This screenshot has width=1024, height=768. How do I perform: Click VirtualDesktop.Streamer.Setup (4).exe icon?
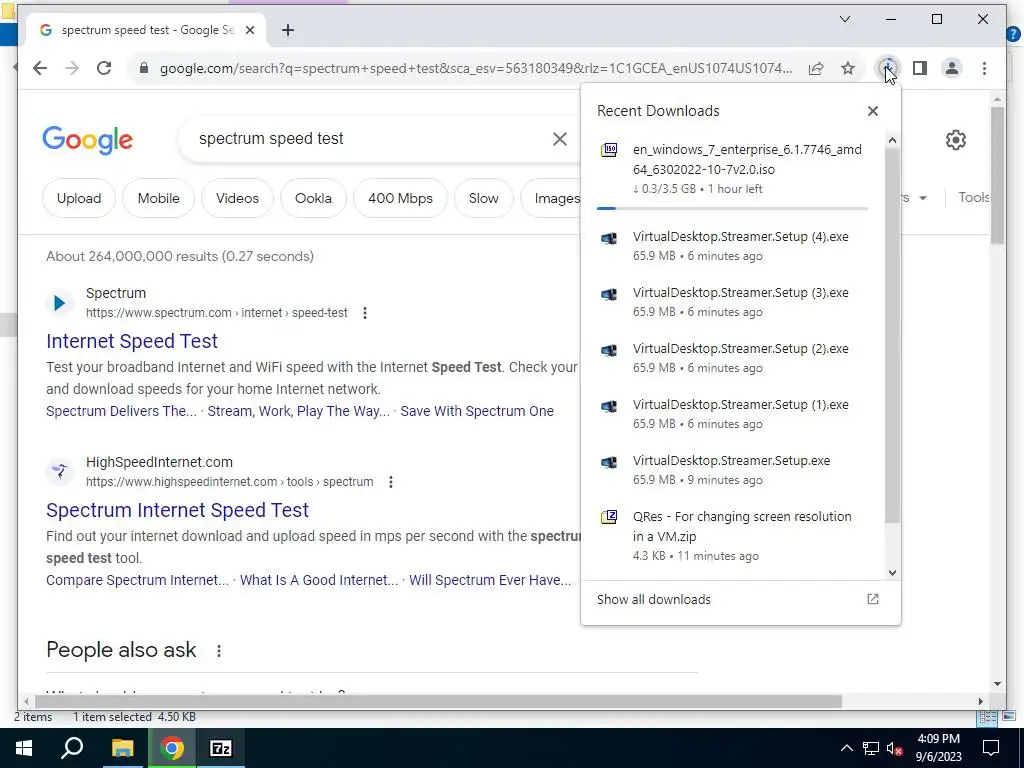[609, 238]
